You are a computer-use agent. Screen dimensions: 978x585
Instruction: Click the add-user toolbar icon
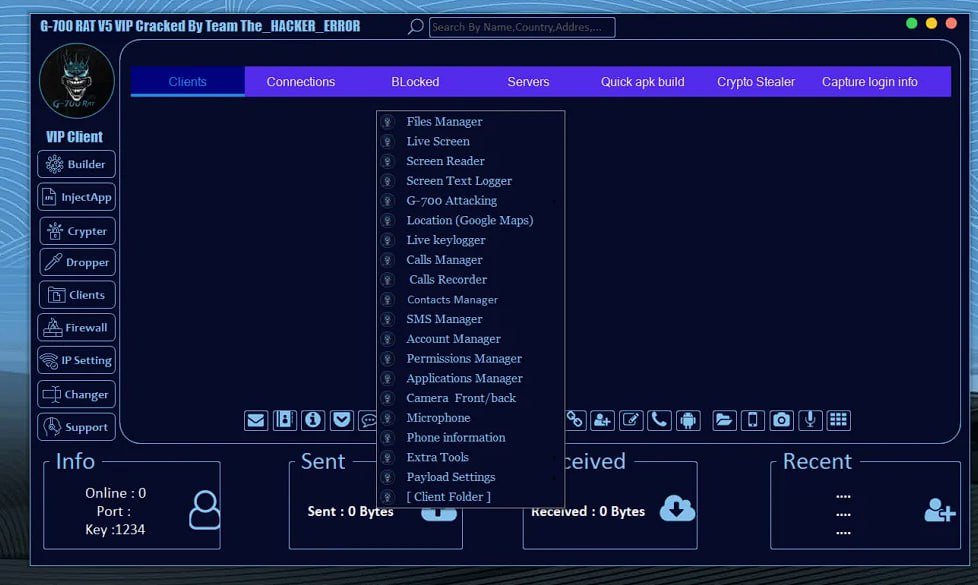[602, 420]
